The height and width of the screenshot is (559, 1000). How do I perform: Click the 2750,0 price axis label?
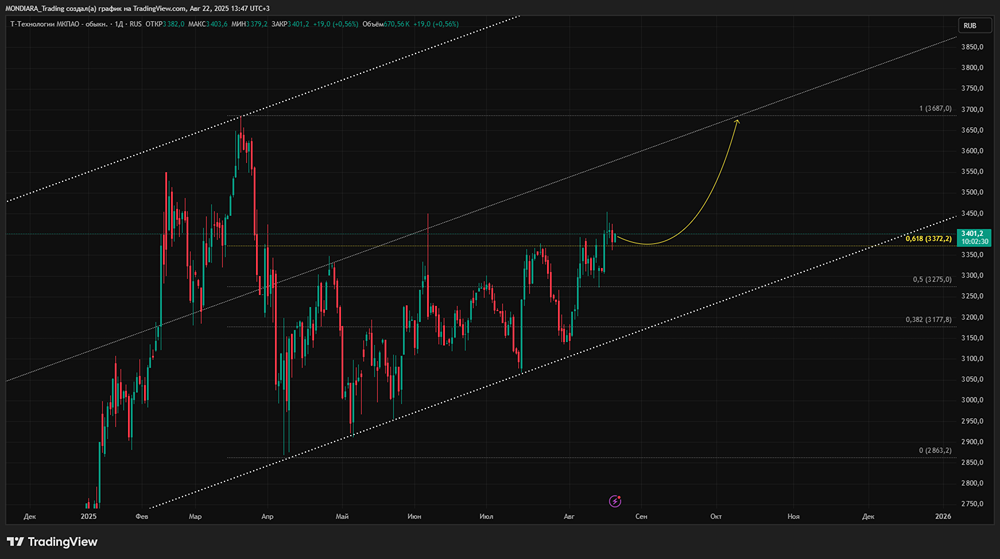point(972,504)
